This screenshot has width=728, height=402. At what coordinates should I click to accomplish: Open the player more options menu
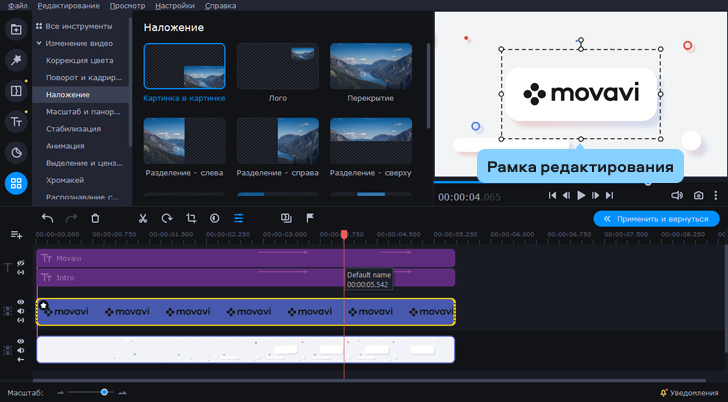click(x=718, y=196)
